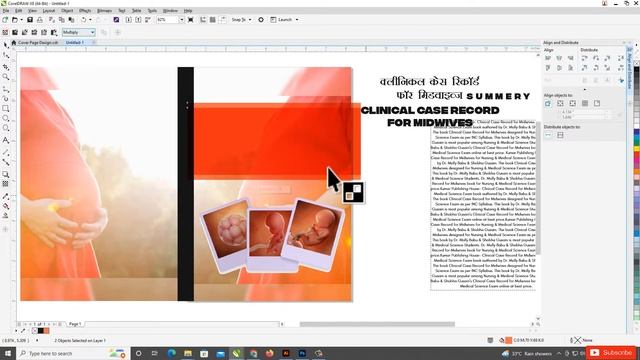The width and height of the screenshot is (640, 360).
Task: Click the Export icon in the toolbar
Action: (x=138, y=20)
